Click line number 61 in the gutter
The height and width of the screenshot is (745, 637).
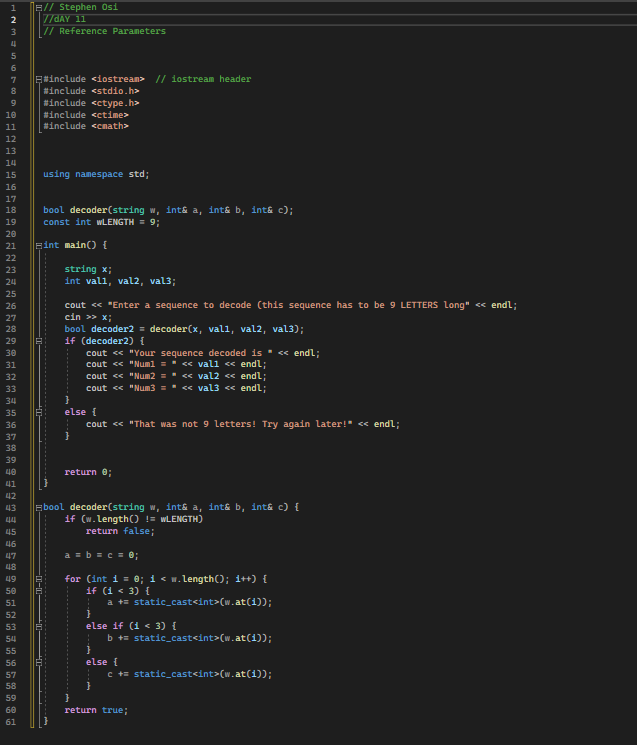point(11,722)
